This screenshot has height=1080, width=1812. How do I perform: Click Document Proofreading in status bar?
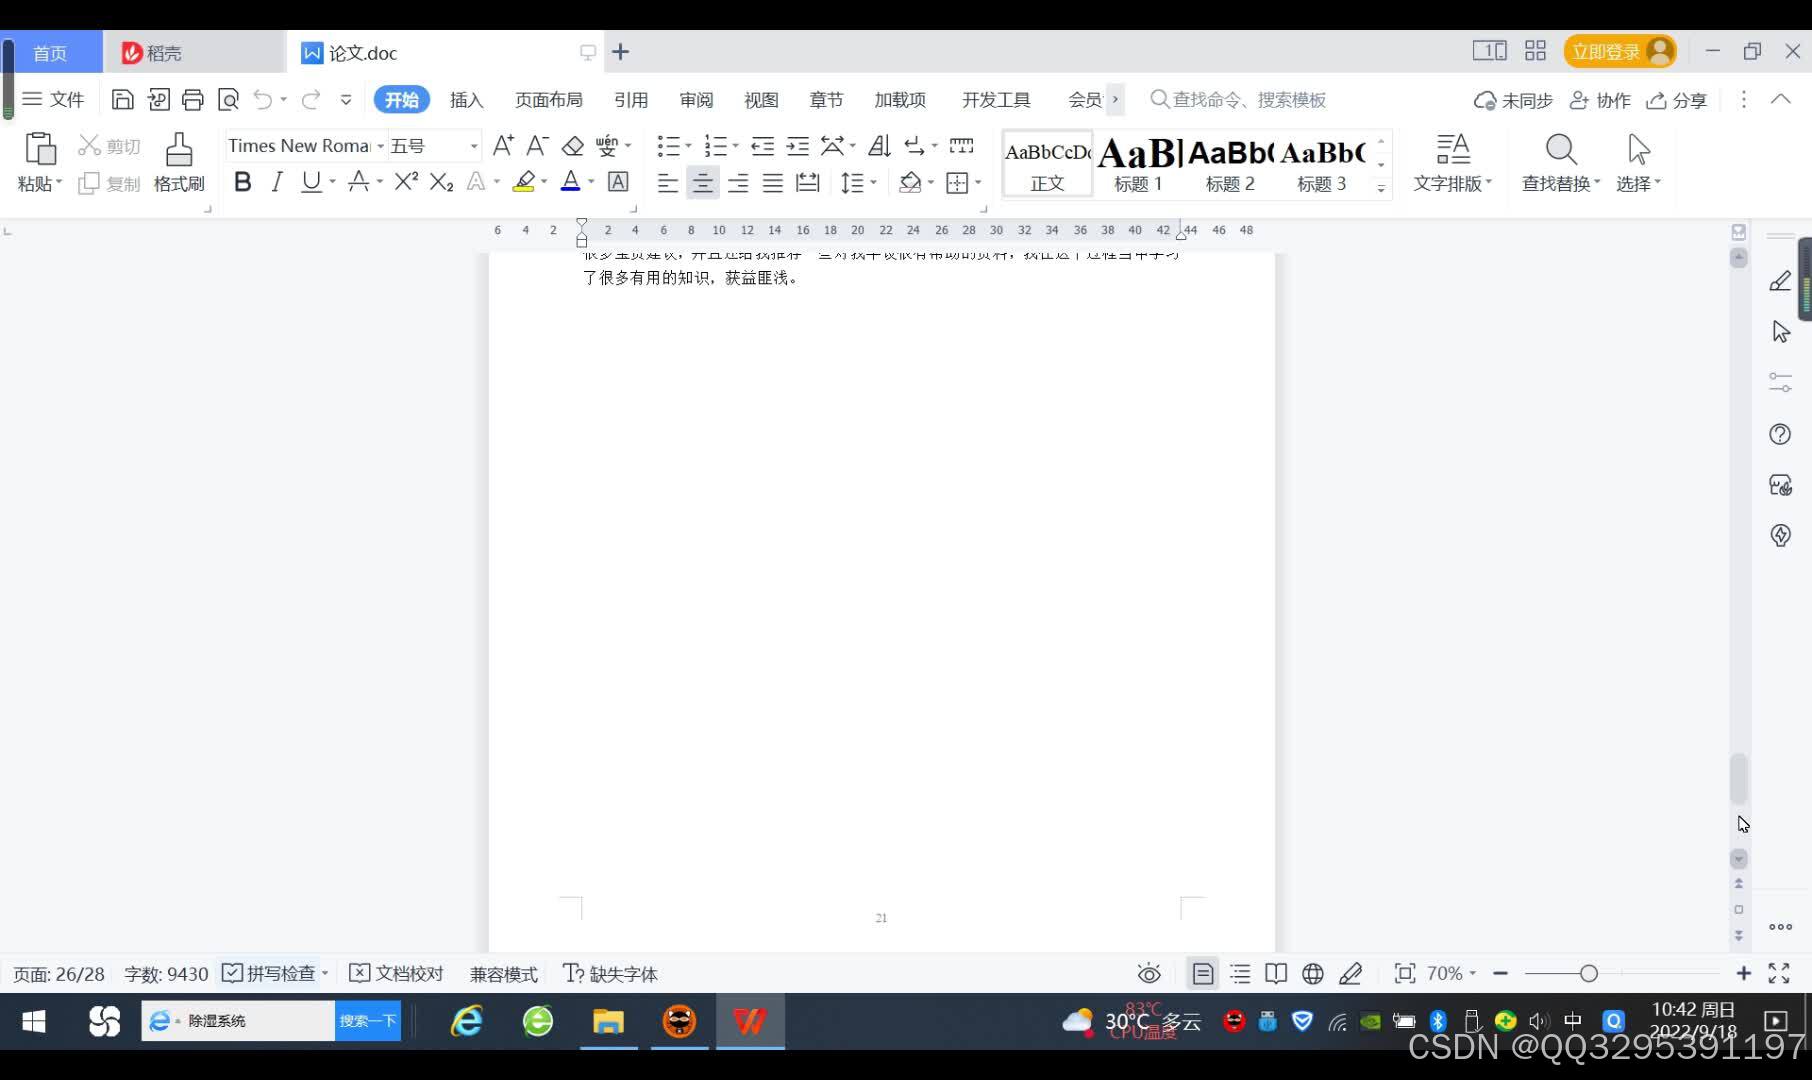coord(396,974)
